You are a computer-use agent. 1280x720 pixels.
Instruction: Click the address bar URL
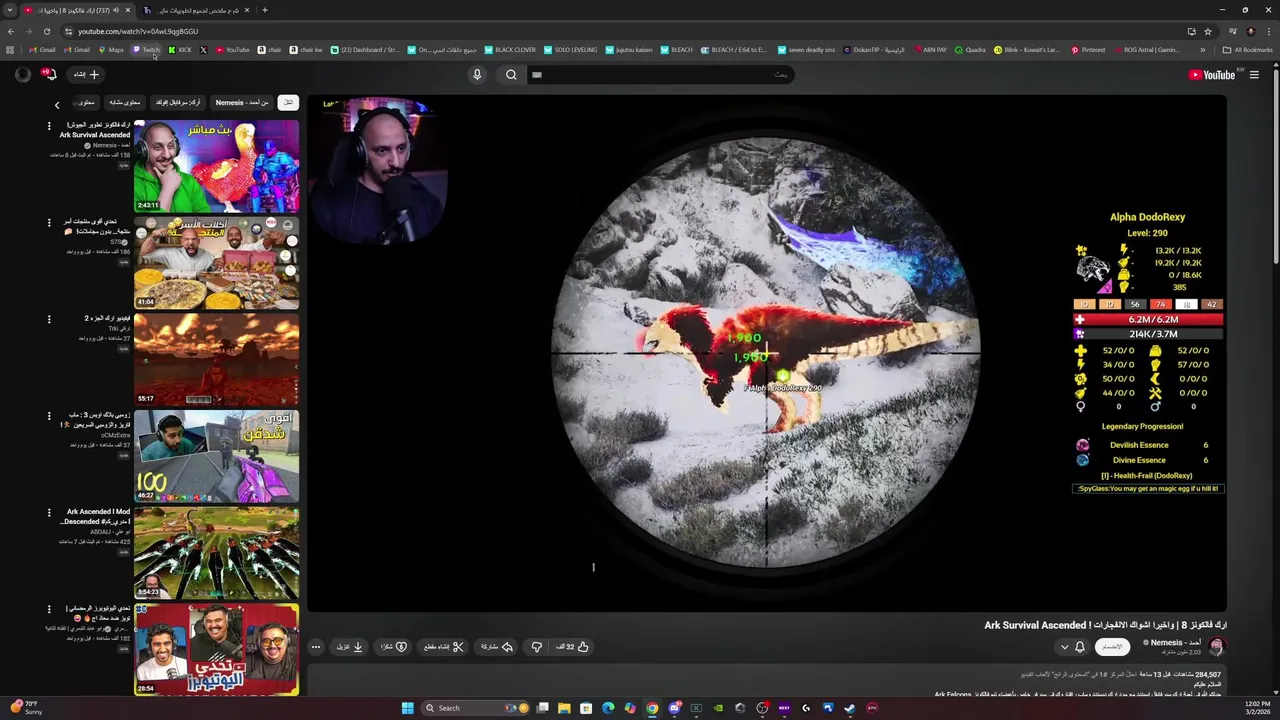[x=138, y=31]
